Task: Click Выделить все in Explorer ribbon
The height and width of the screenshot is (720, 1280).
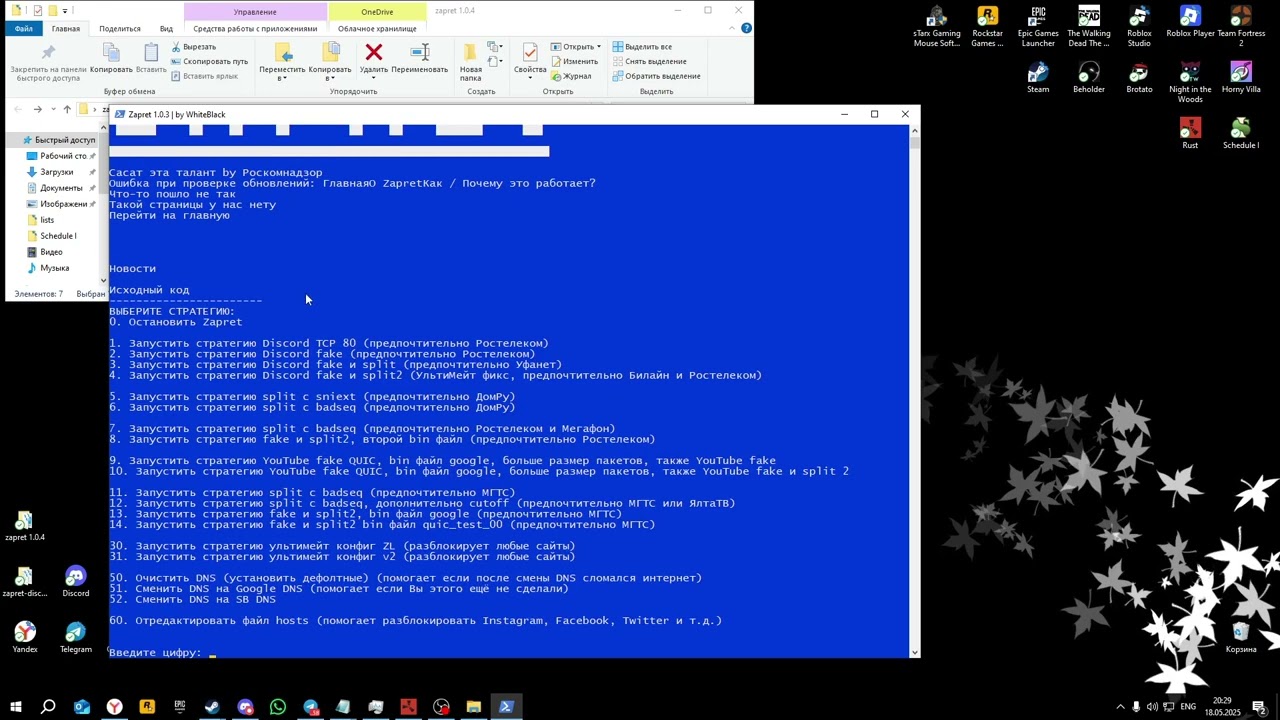Action: (x=642, y=47)
